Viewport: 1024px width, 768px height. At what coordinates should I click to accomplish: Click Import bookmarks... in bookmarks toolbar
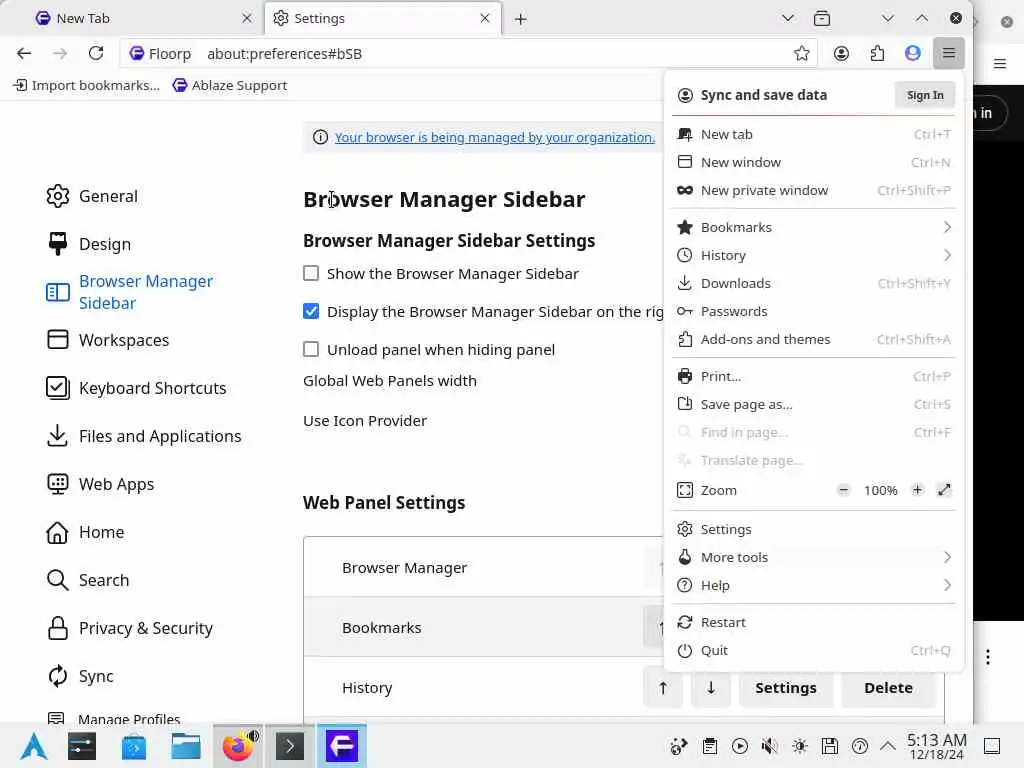(x=86, y=86)
